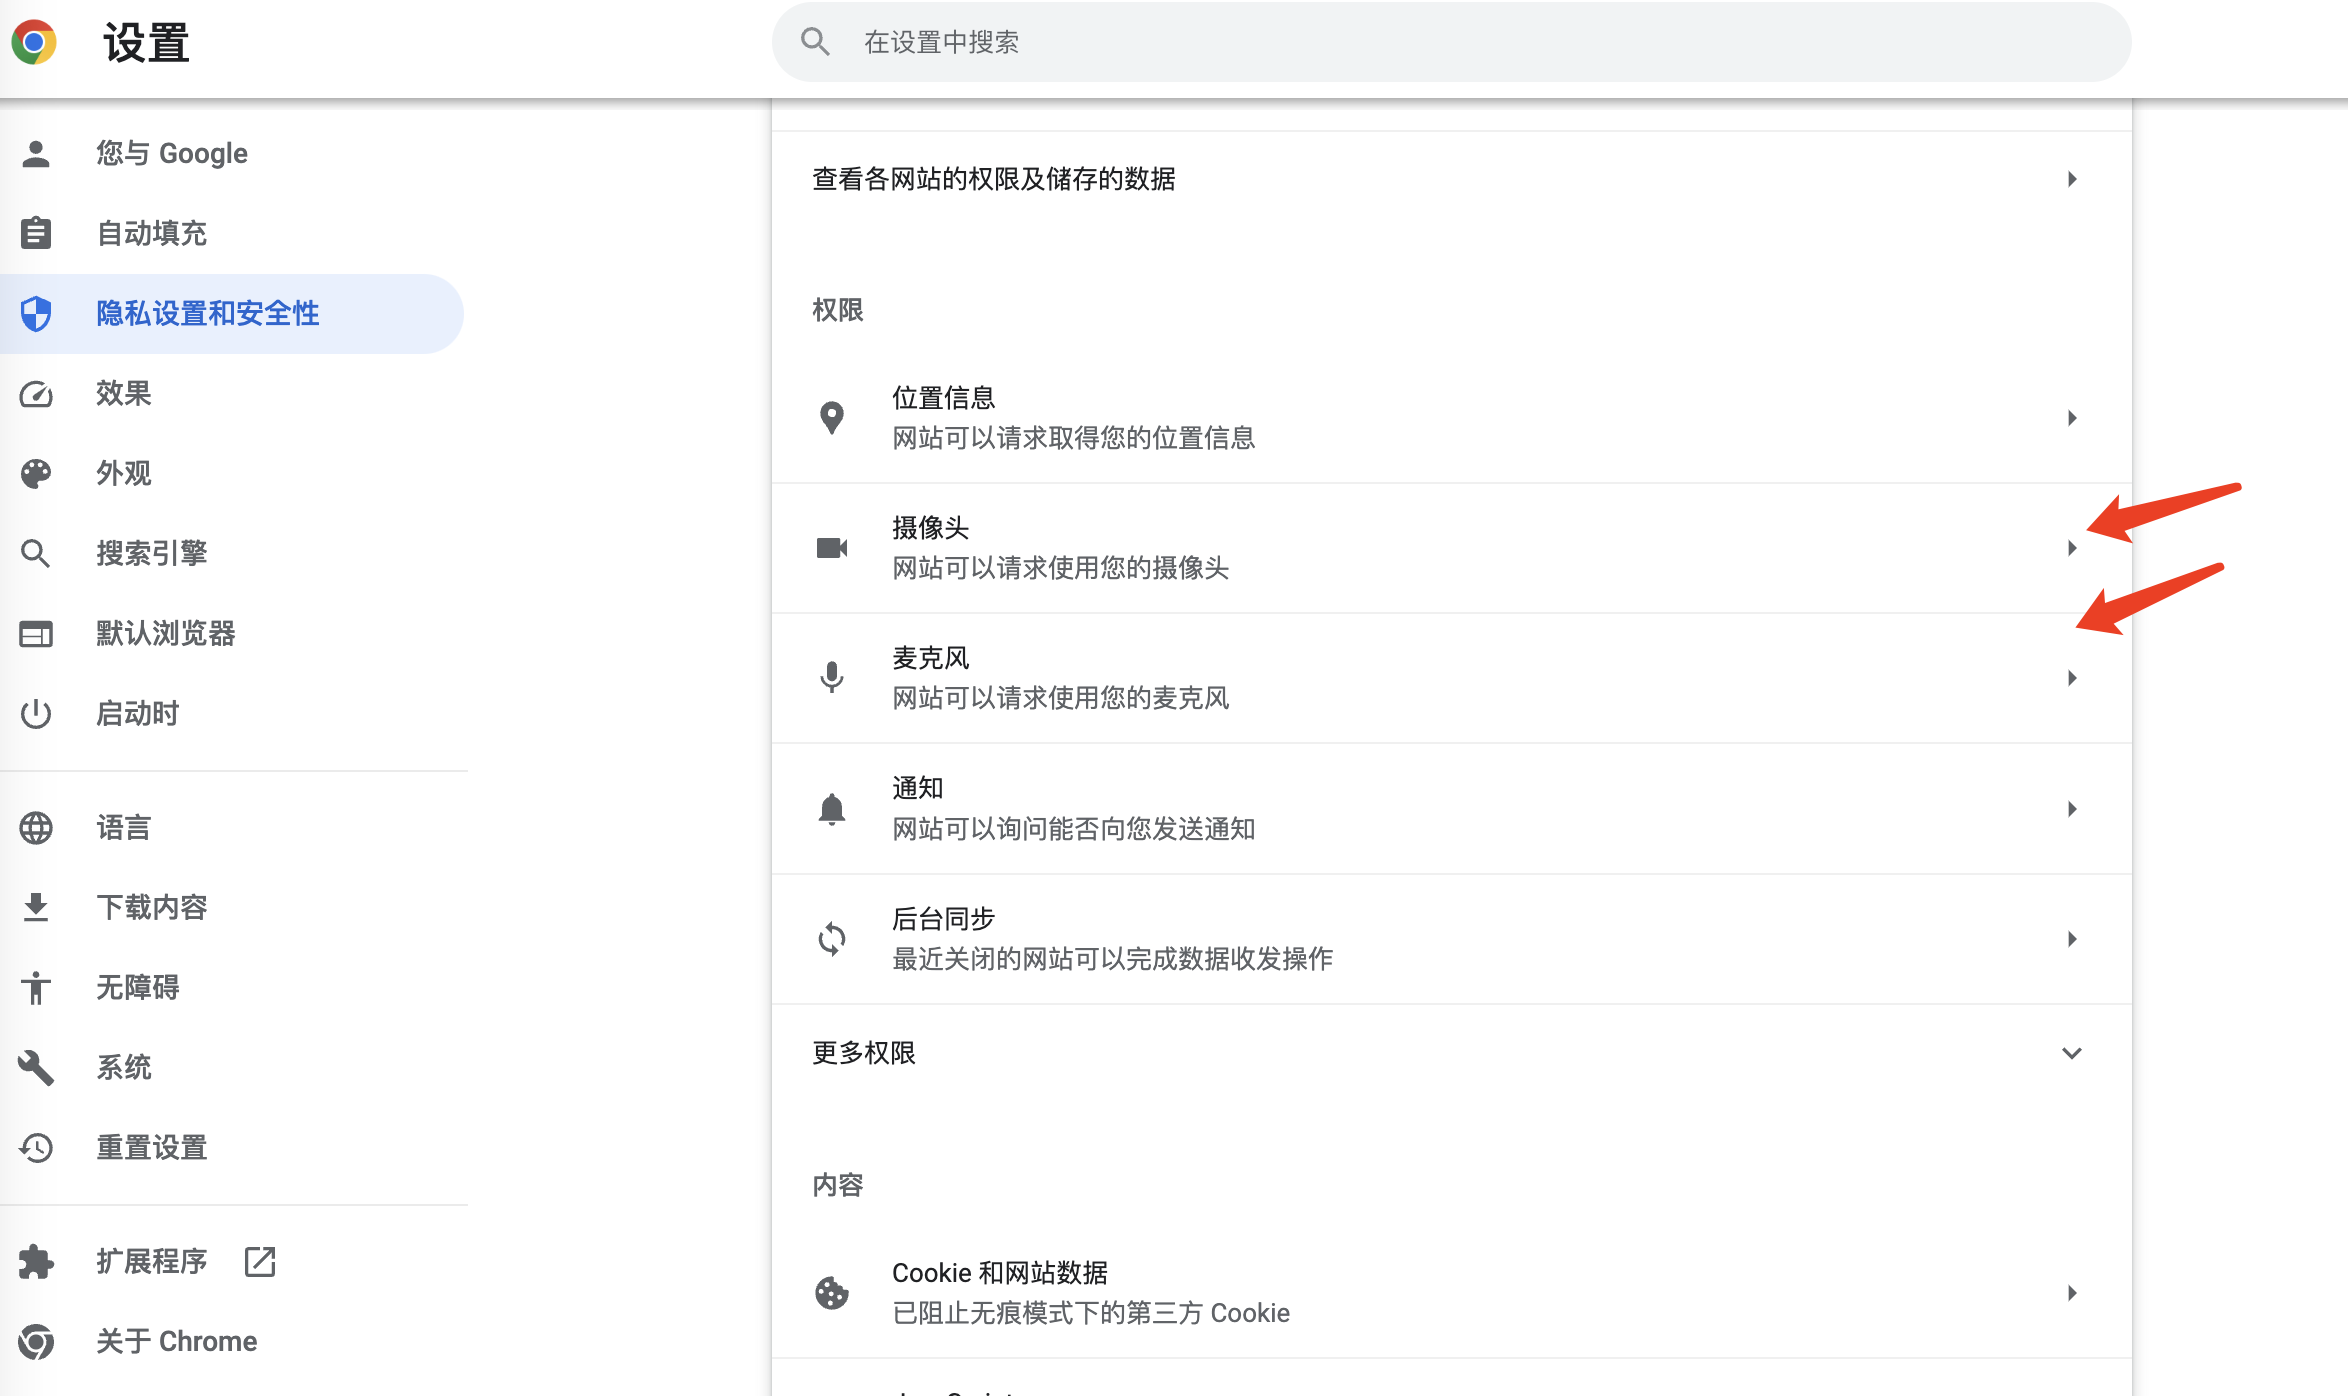Open 查看各网站的权限及储存的数据 row arrow
The width and height of the screenshot is (2348, 1396).
point(2071,179)
